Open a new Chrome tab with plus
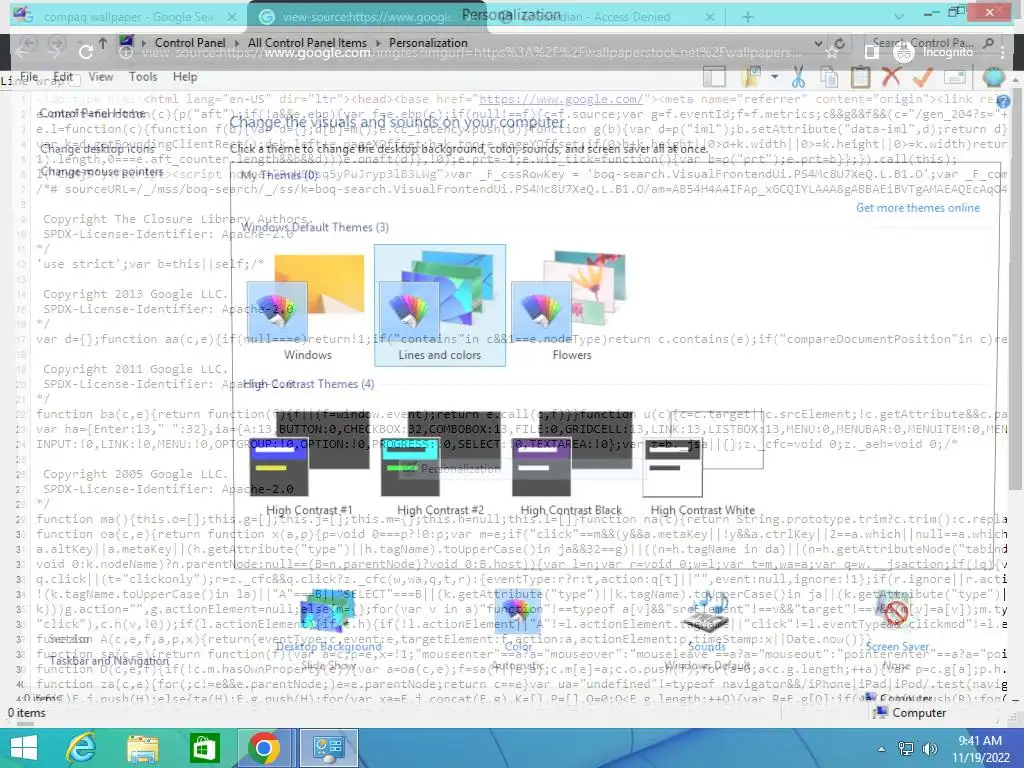The width and height of the screenshot is (1024, 768). [748, 16]
